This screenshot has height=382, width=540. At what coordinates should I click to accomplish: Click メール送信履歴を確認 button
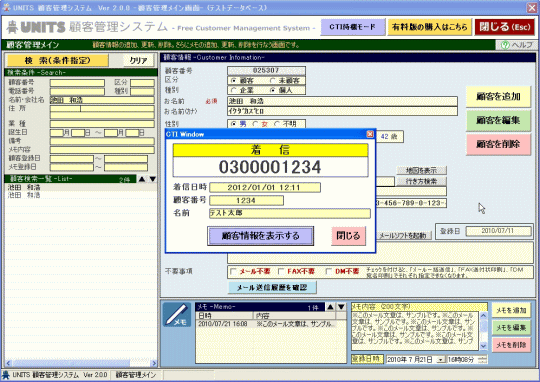coord(272,287)
